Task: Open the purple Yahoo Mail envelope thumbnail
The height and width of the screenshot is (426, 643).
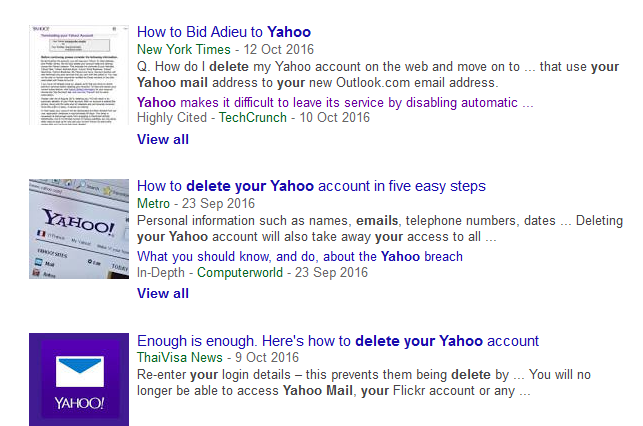Action: [79, 379]
